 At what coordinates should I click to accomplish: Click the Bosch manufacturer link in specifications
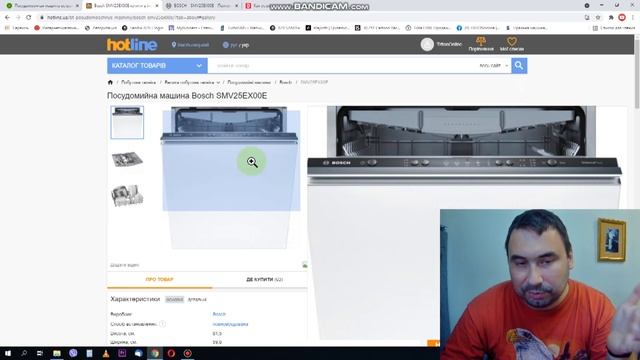point(219,314)
